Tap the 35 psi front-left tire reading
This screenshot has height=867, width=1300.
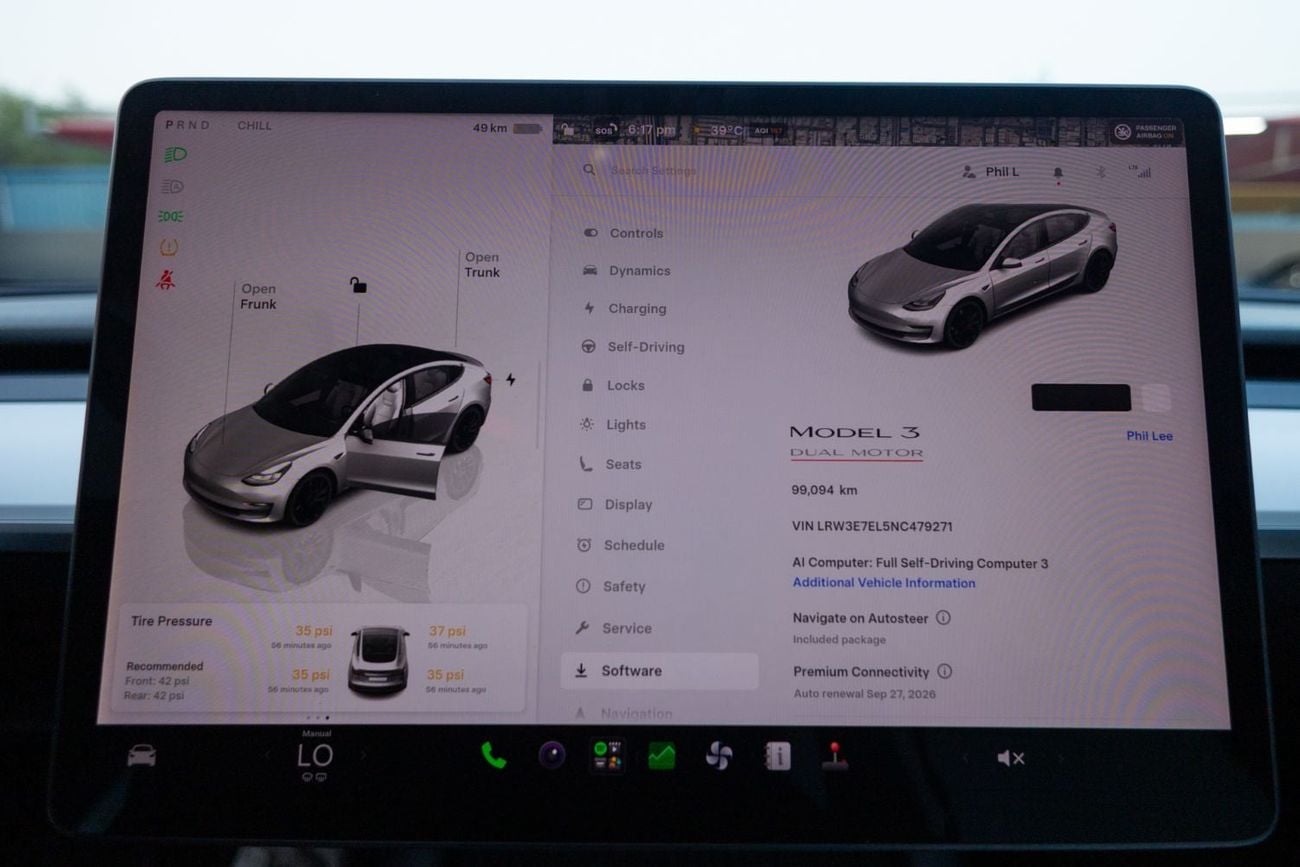point(313,631)
